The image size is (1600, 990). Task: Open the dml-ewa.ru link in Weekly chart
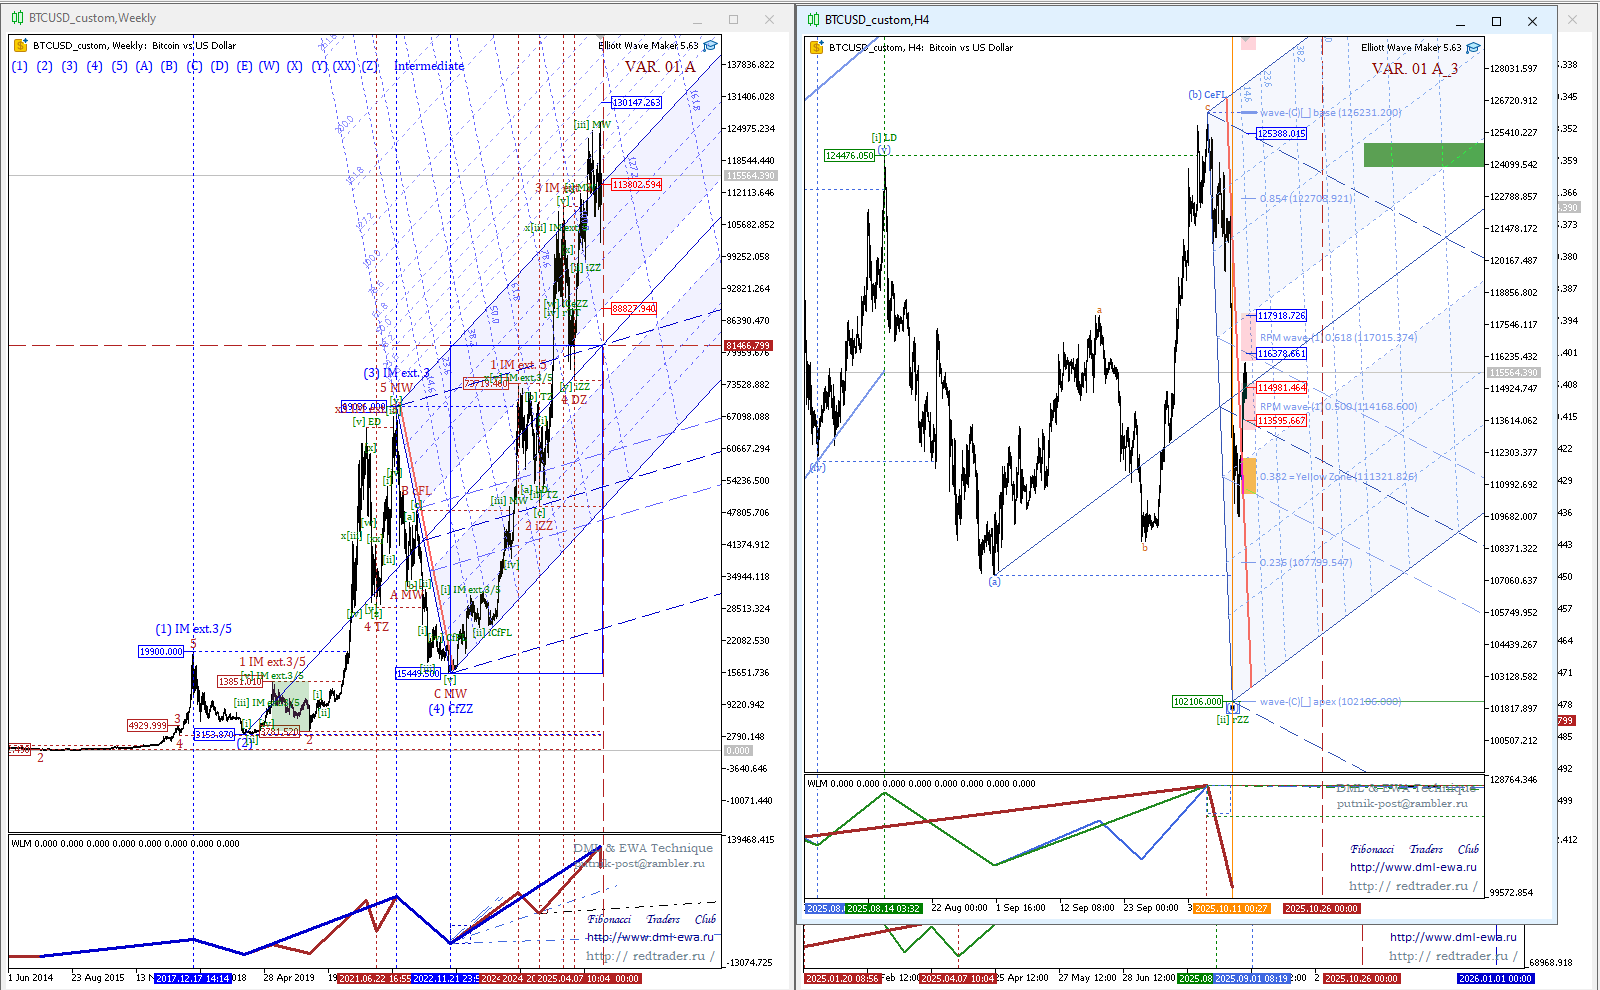pos(650,937)
